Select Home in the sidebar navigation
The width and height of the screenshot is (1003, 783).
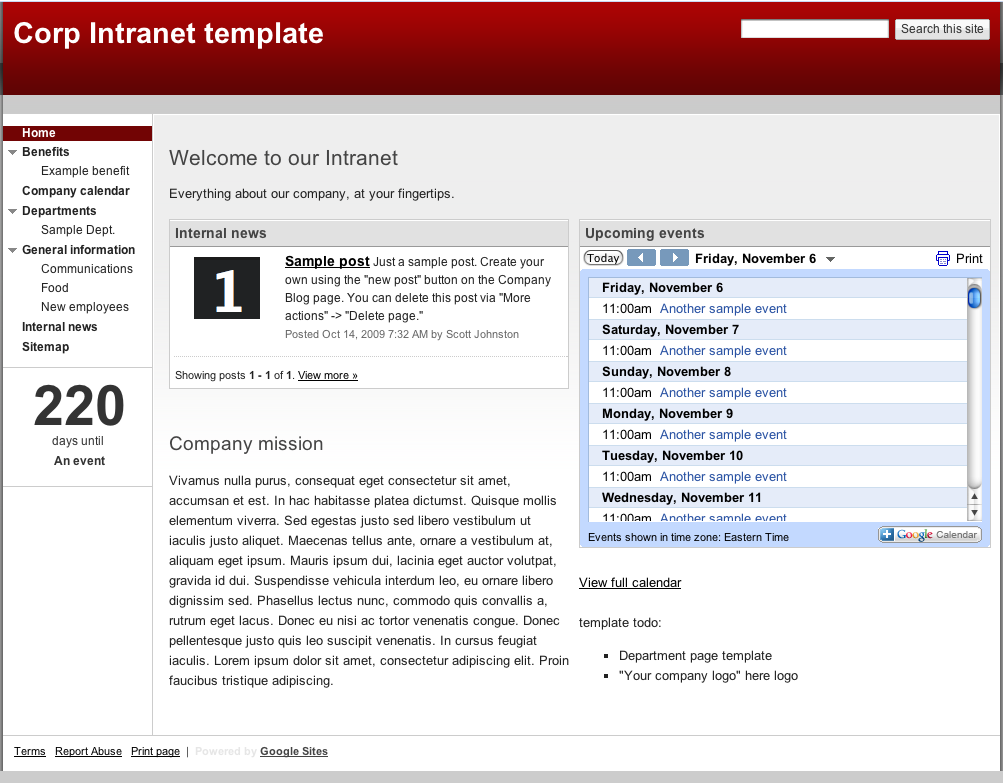pos(39,133)
